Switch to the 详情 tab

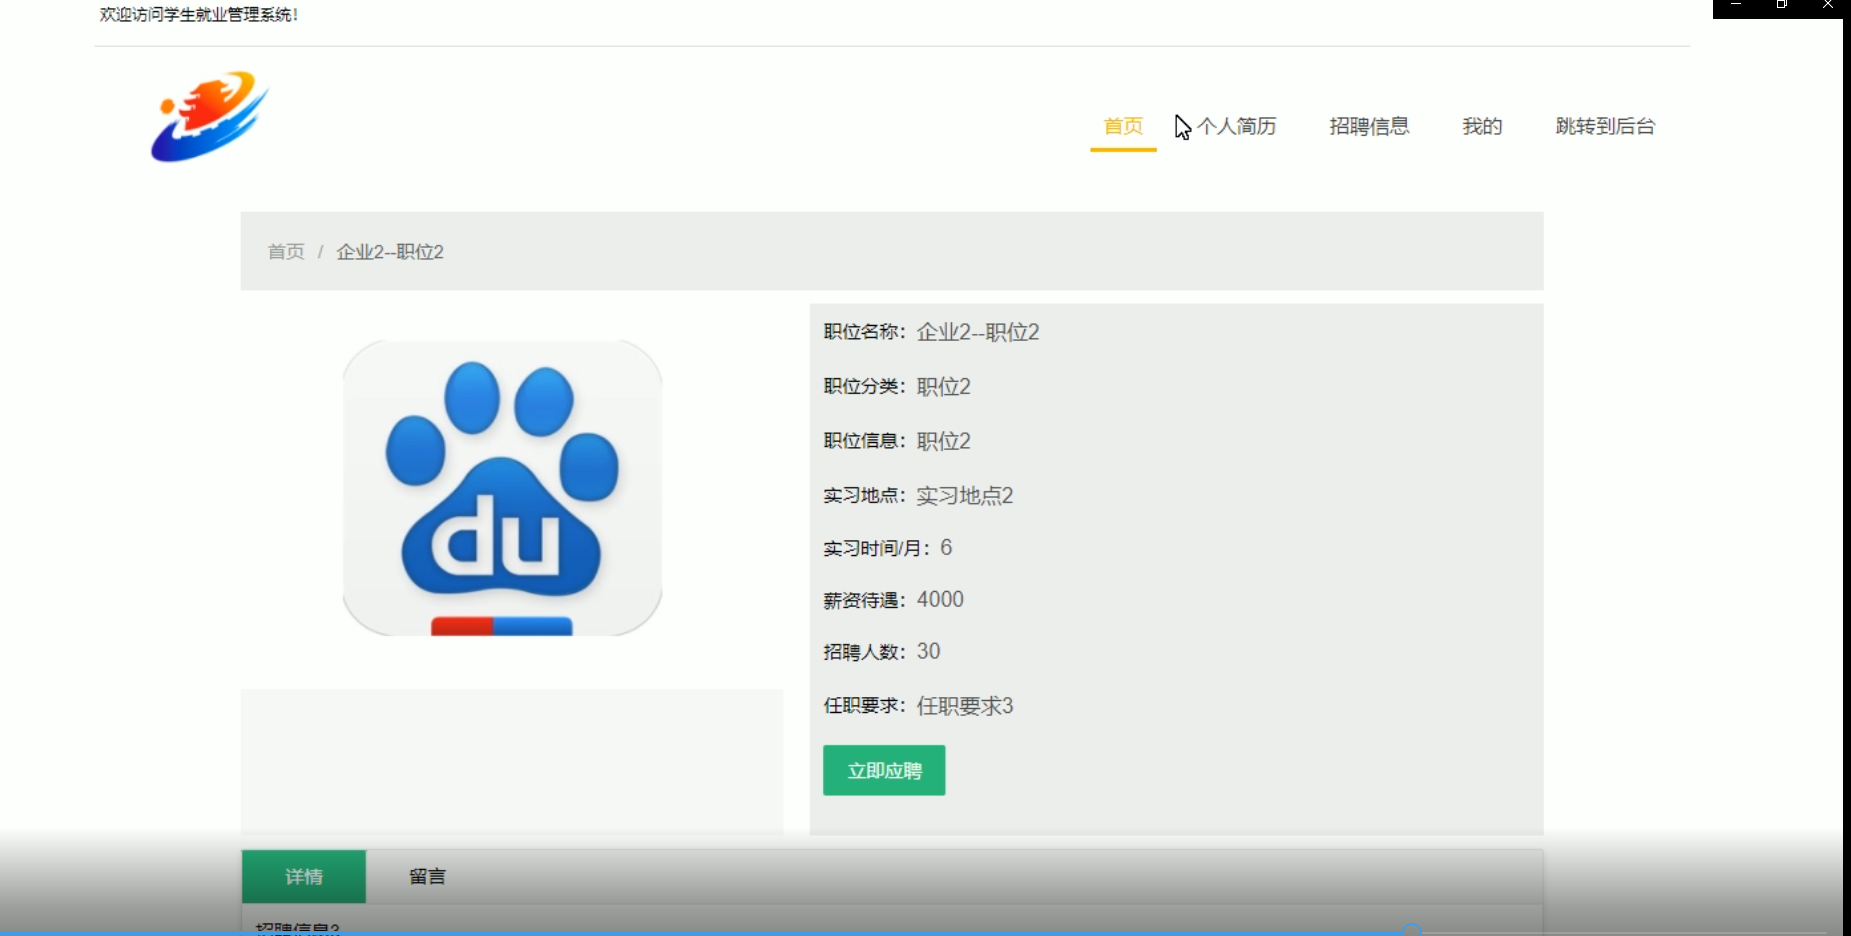[304, 877]
